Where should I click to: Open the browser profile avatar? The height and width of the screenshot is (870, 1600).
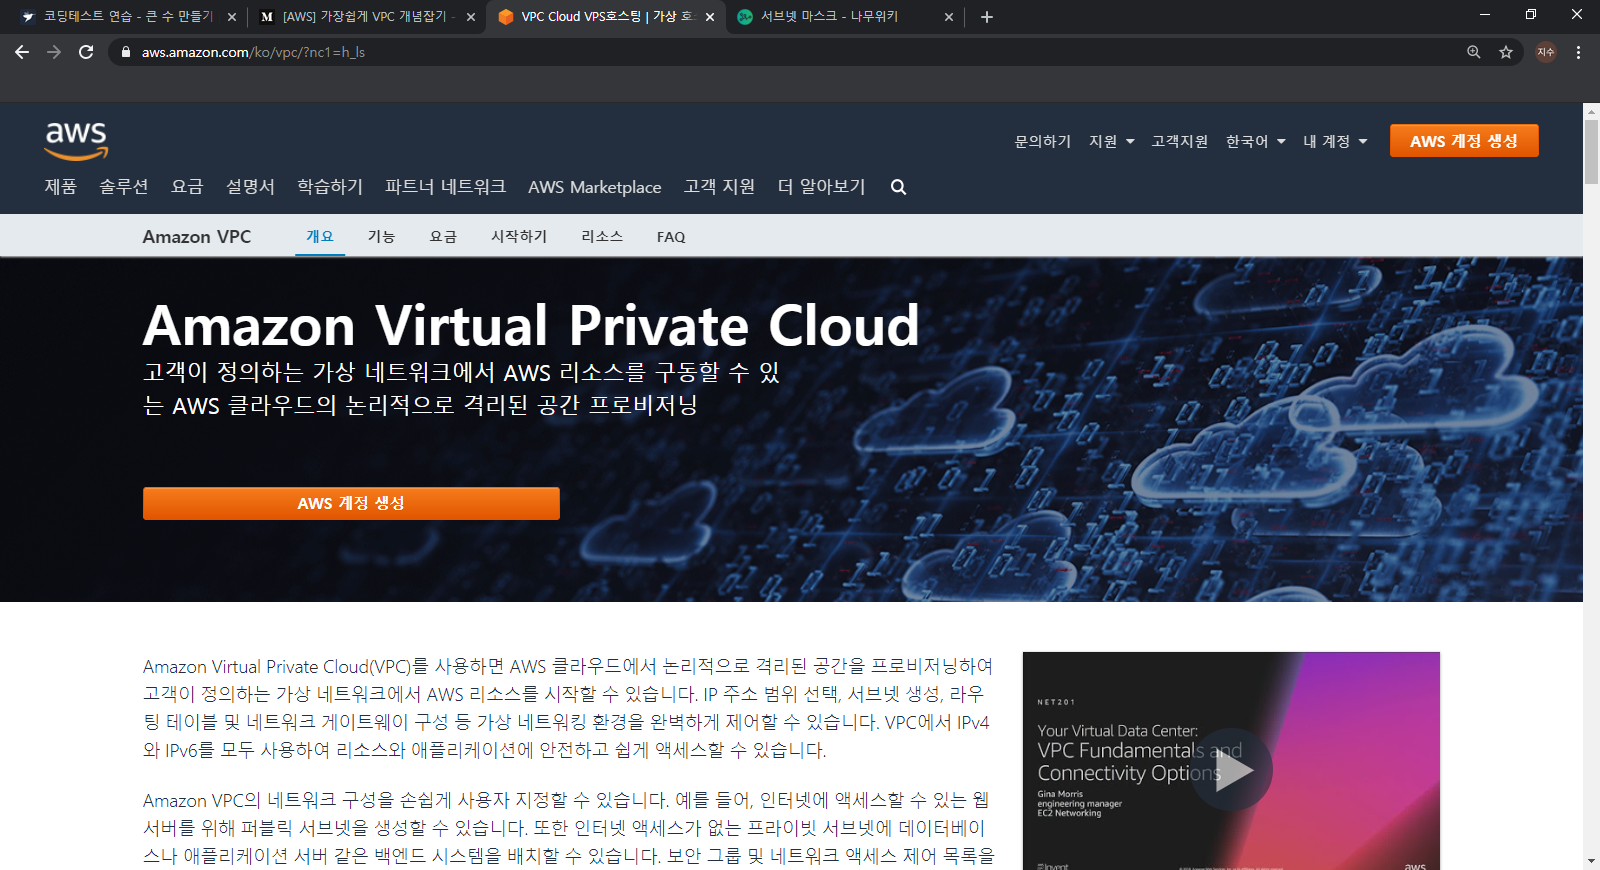click(x=1546, y=52)
